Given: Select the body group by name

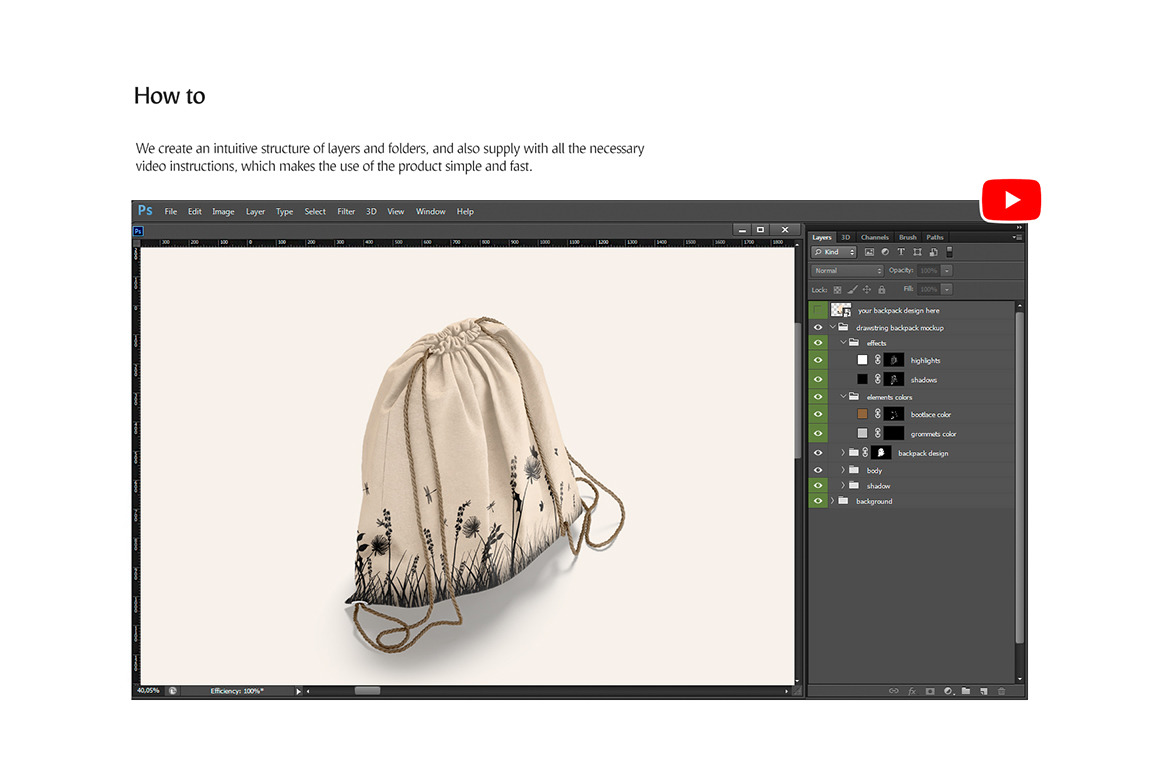Looking at the screenshot, I should (x=874, y=470).
